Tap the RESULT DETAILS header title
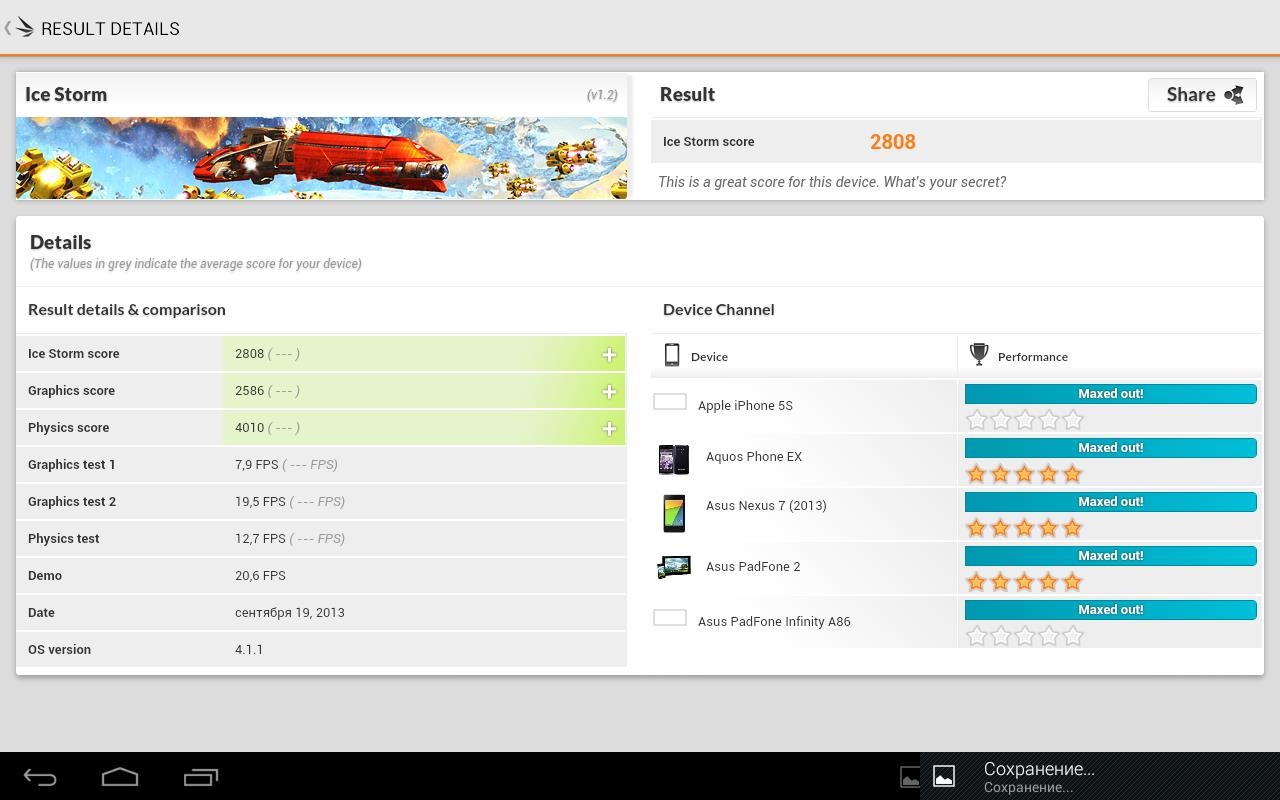 (x=110, y=29)
